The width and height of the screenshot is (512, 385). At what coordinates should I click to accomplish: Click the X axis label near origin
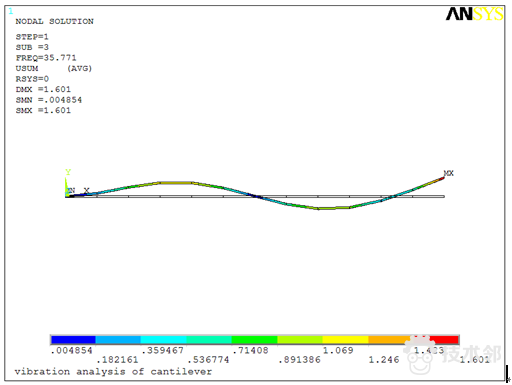(87, 190)
